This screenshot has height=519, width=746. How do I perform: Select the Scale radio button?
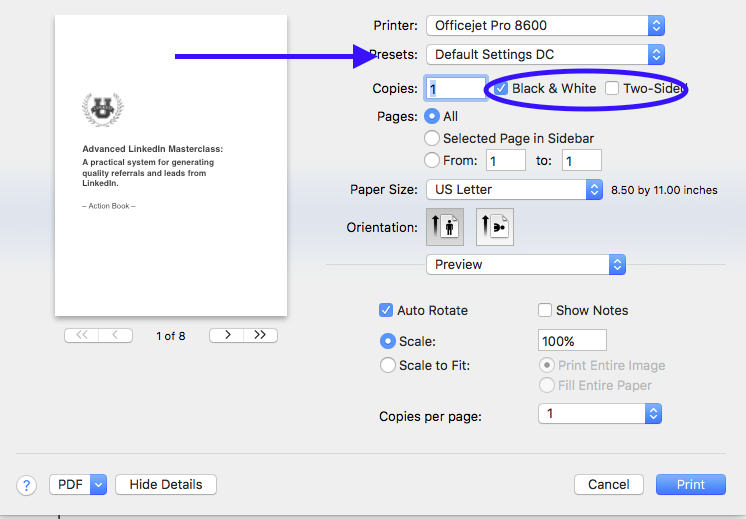388,341
